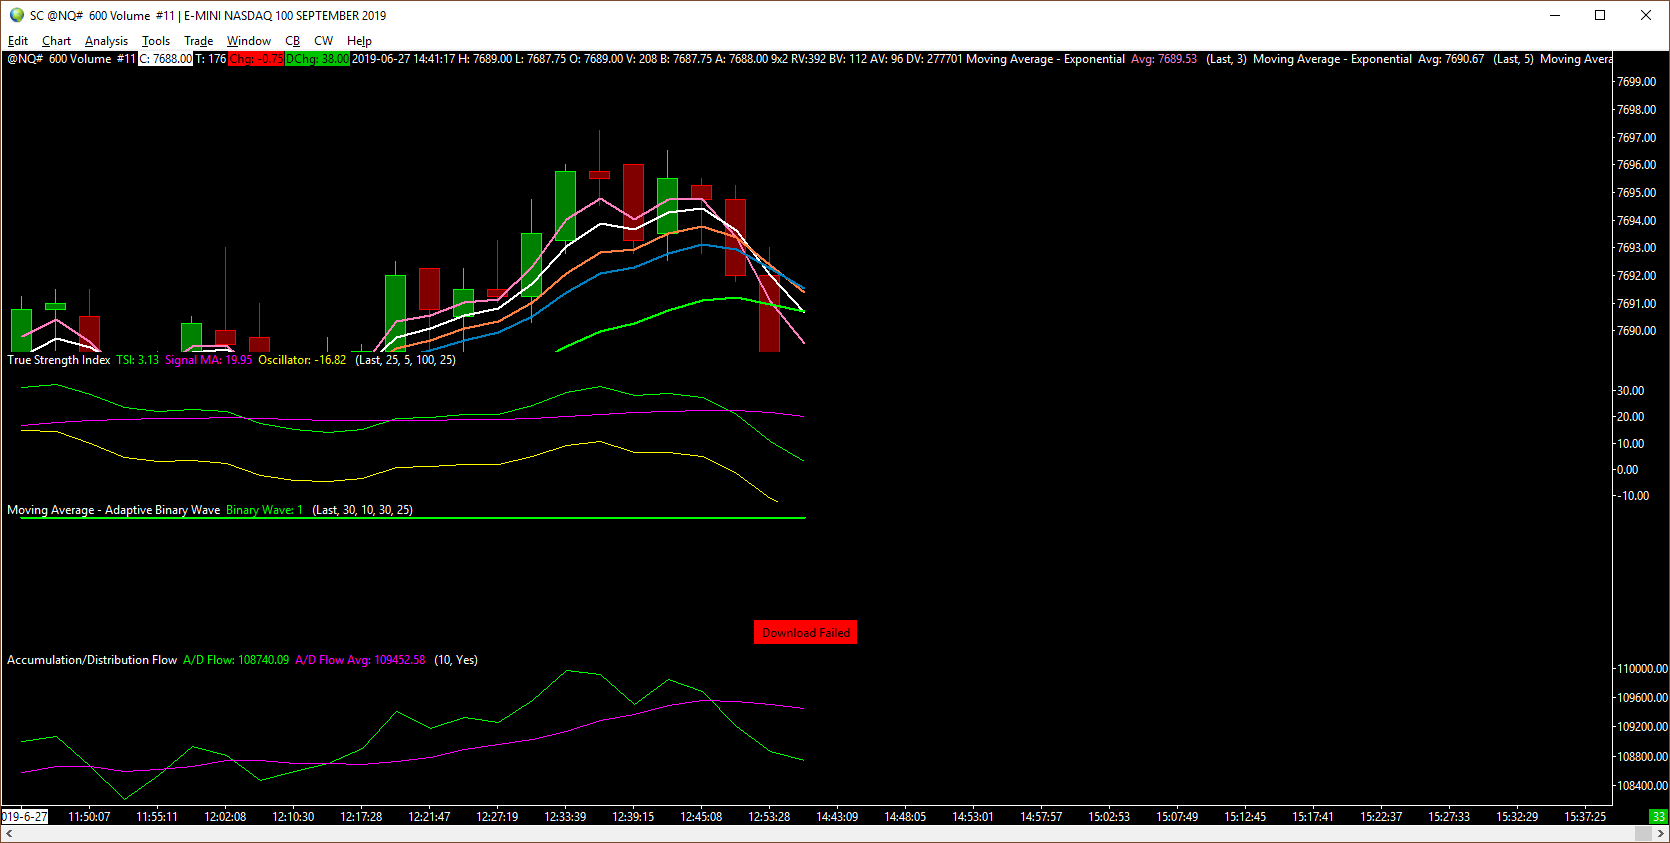1670x843 pixels.
Task: Click the Accumulation/Distribution Flow study label
Action: (92, 660)
